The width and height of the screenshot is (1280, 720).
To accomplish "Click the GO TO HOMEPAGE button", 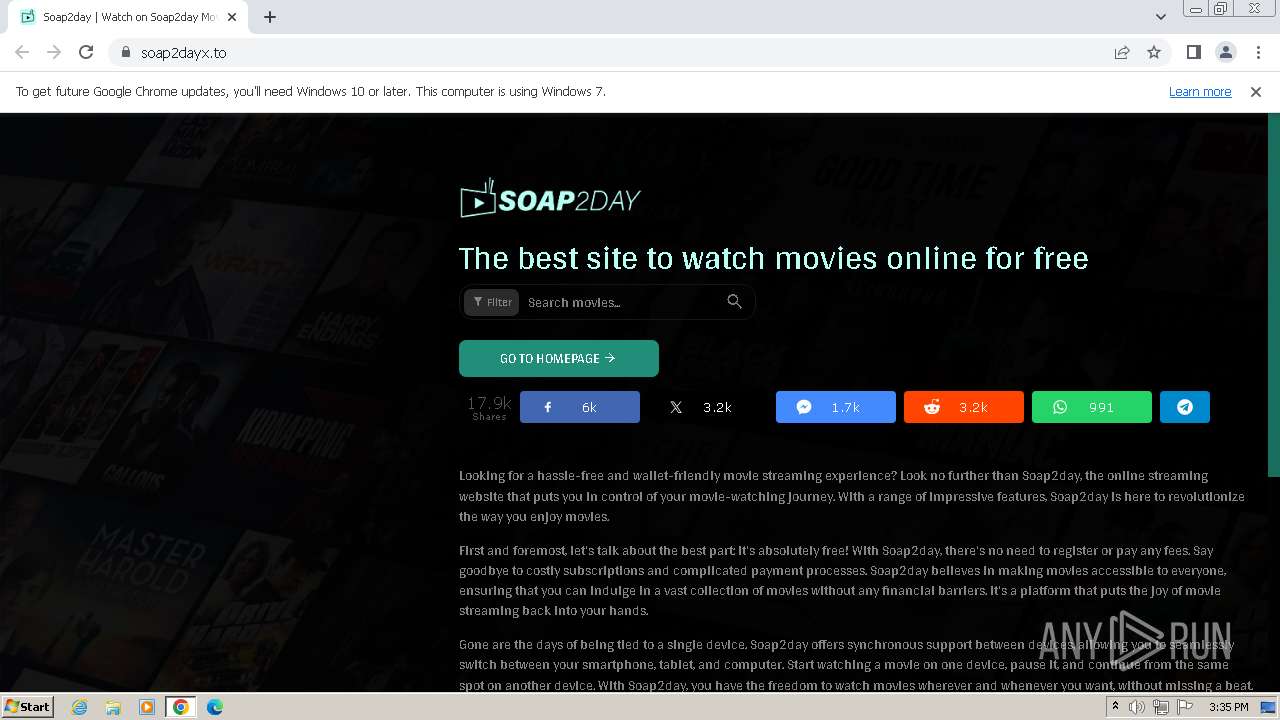I will [559, 358].
